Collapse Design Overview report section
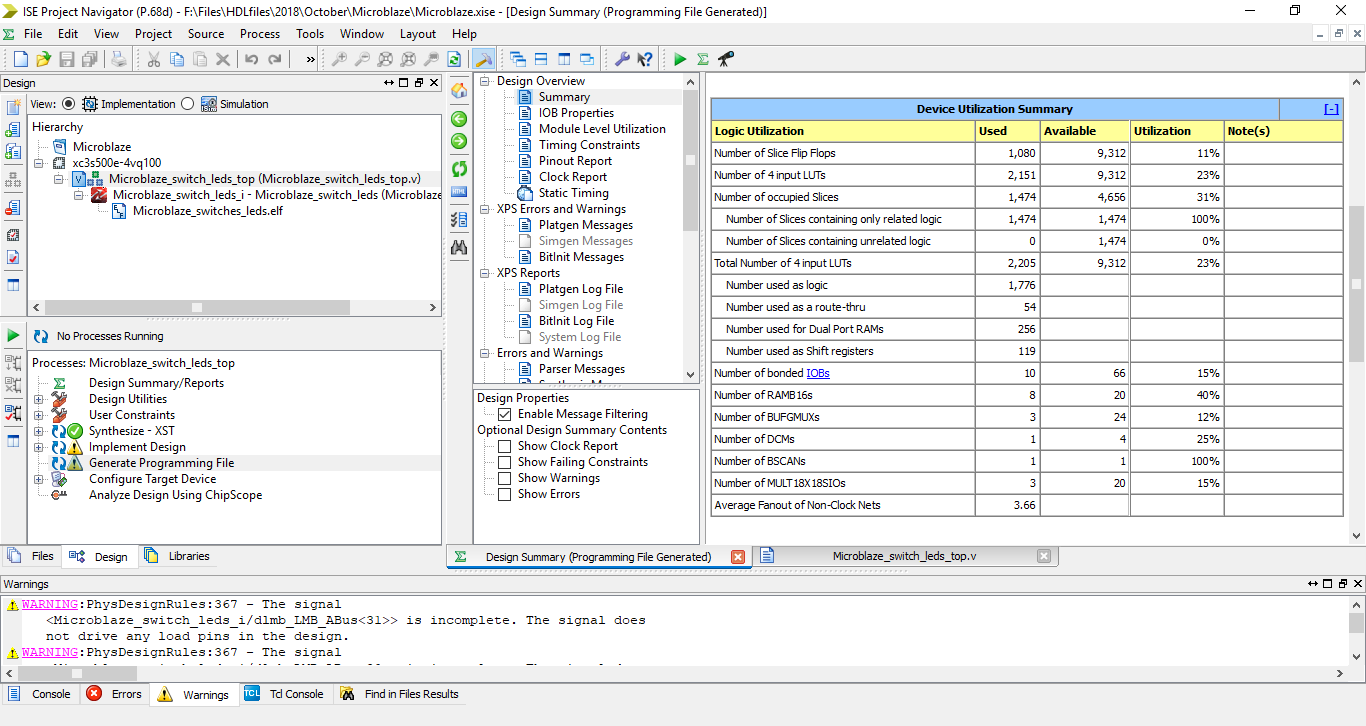 (486, 81)
